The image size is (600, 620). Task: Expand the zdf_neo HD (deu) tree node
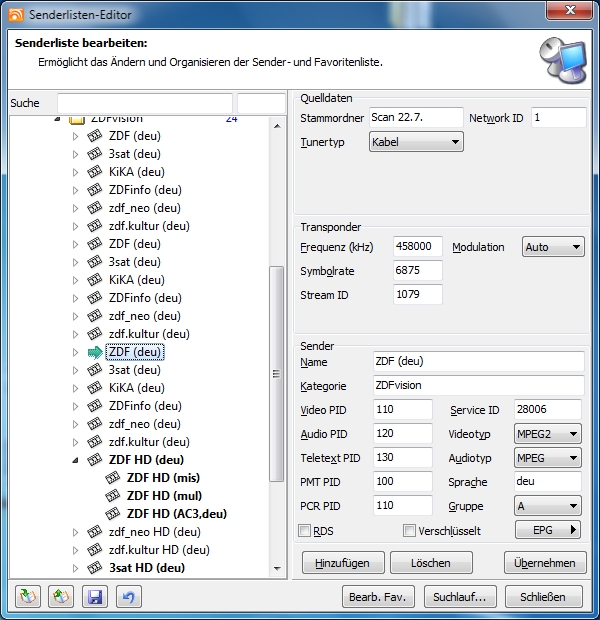[75, 532]
